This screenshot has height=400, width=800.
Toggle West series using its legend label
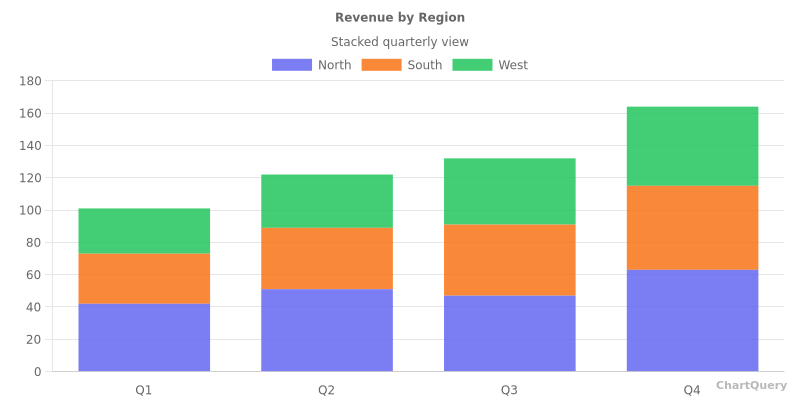point(513,65)
